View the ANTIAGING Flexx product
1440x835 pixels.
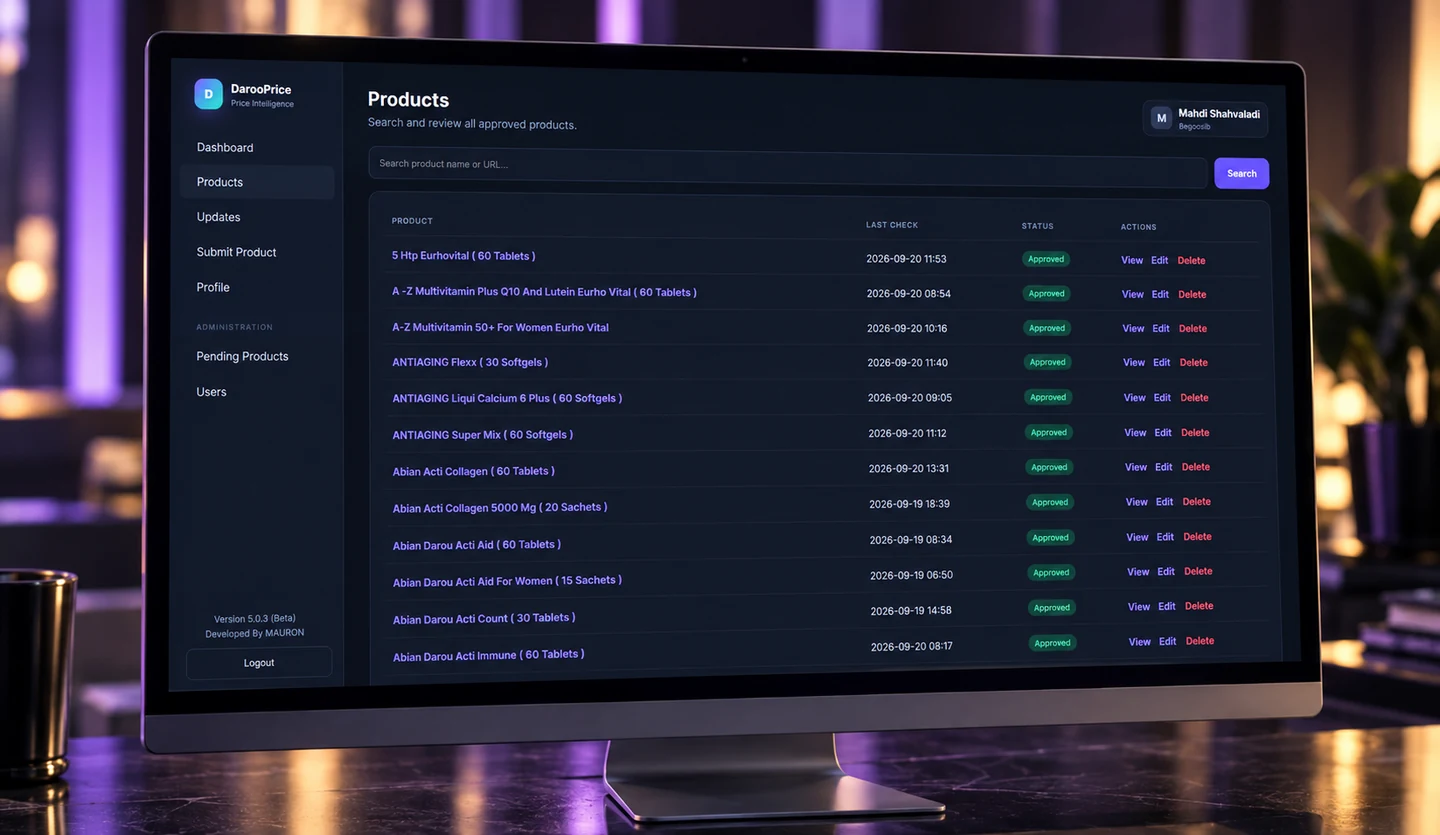pos(1134,363)
